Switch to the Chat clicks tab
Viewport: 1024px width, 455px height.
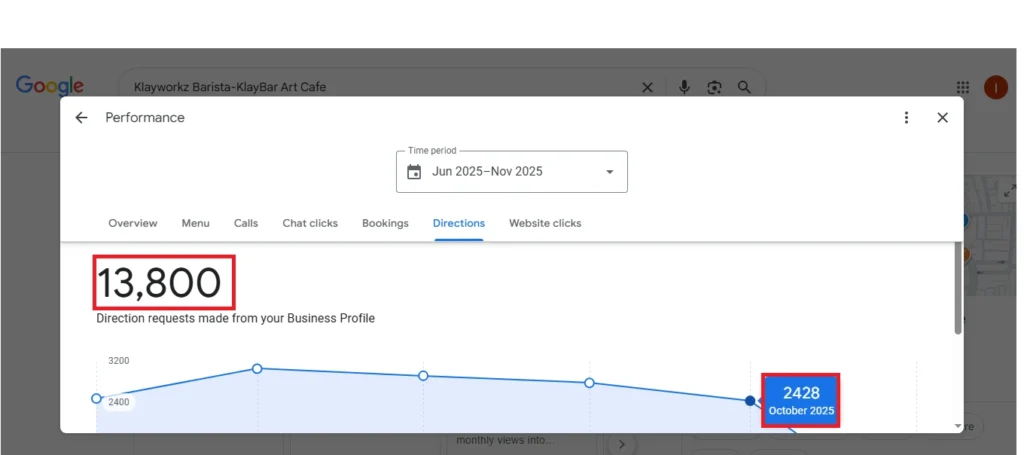[x=310, y=223]
